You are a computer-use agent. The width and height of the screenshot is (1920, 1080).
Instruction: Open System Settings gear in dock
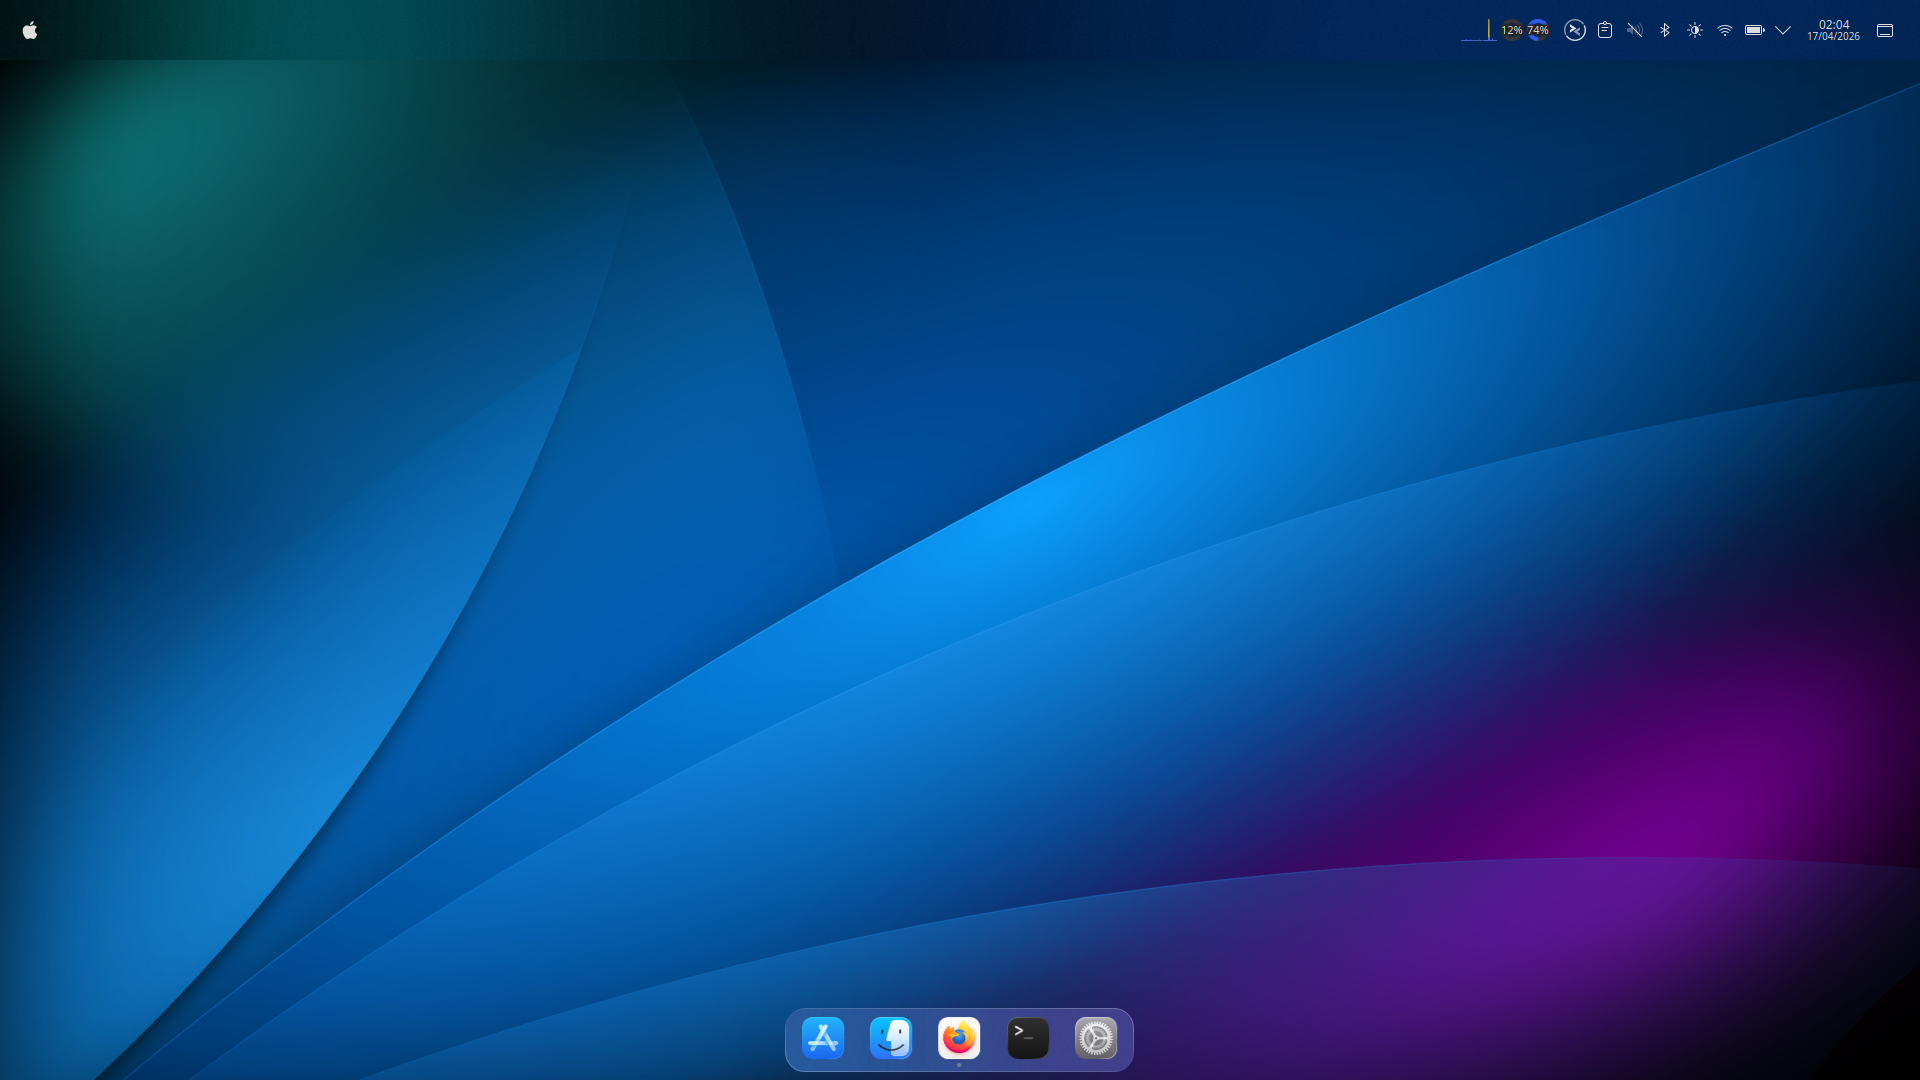tap(1096, 1039)
